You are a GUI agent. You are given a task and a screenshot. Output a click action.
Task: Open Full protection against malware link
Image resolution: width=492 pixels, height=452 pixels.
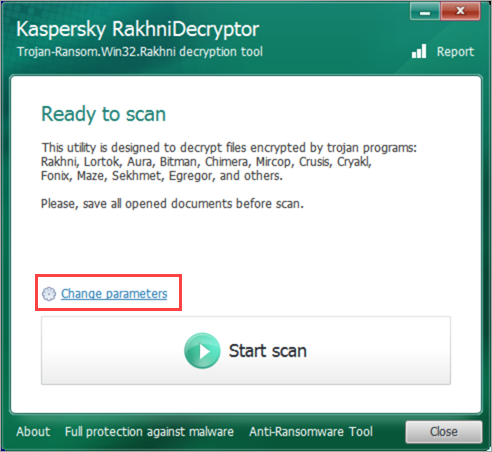pos(149,432)
